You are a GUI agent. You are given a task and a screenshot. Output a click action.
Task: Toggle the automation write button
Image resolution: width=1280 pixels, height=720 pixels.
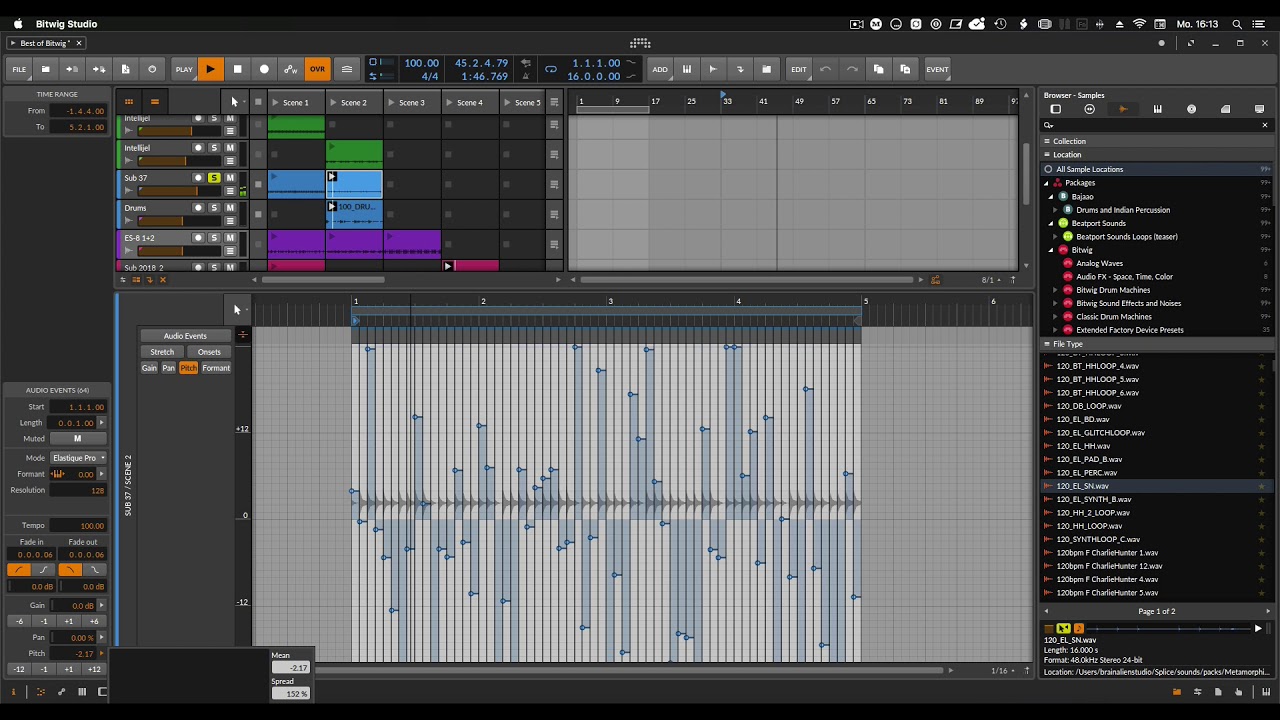click(291, 69)
